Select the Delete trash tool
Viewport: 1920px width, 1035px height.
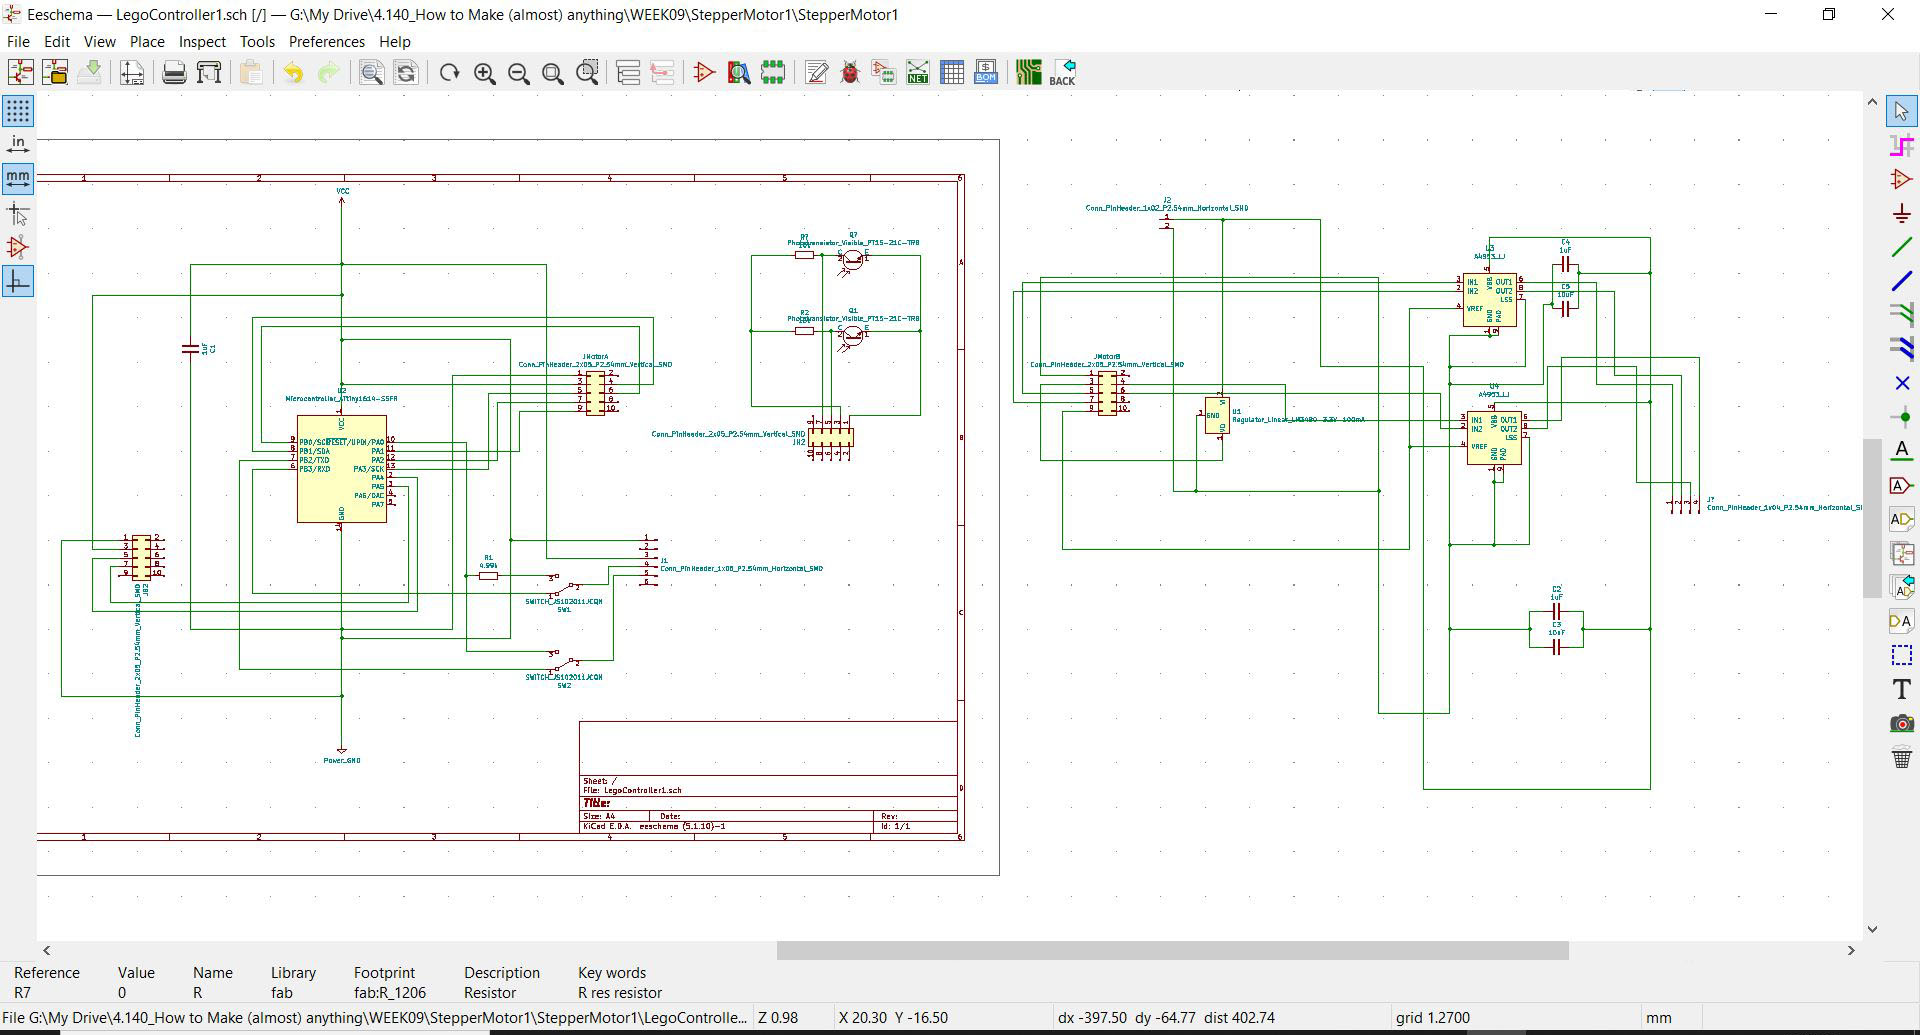pos(1901,758)
